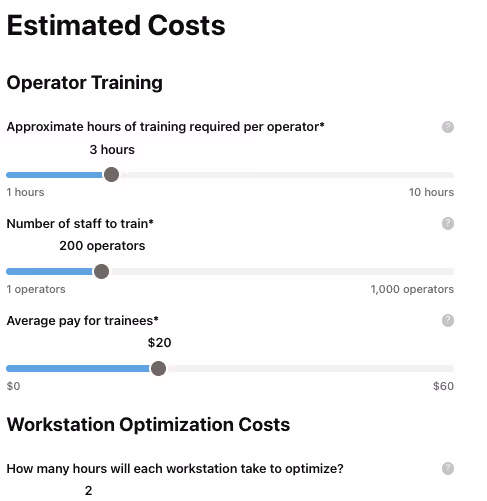Viewport: 487px width, 501px height.
Task: Click the '3 hours' value label
Action: [112, 150]
